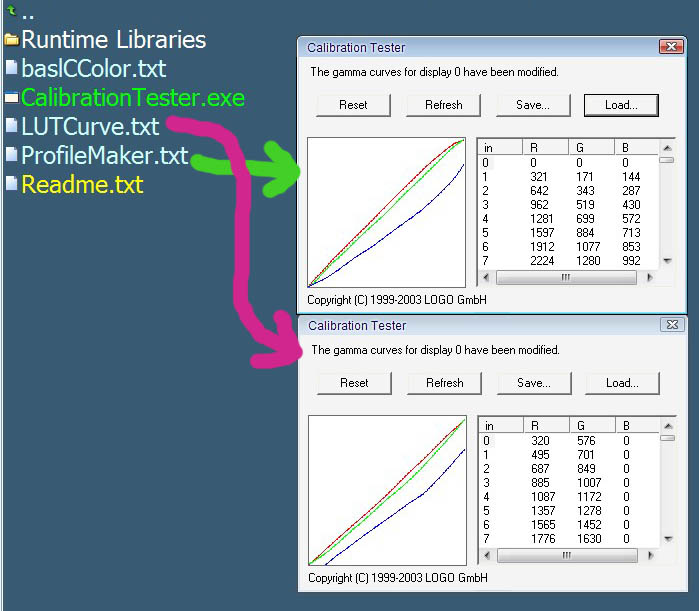Click the parent directory up-arrow icon

(12, 11)
